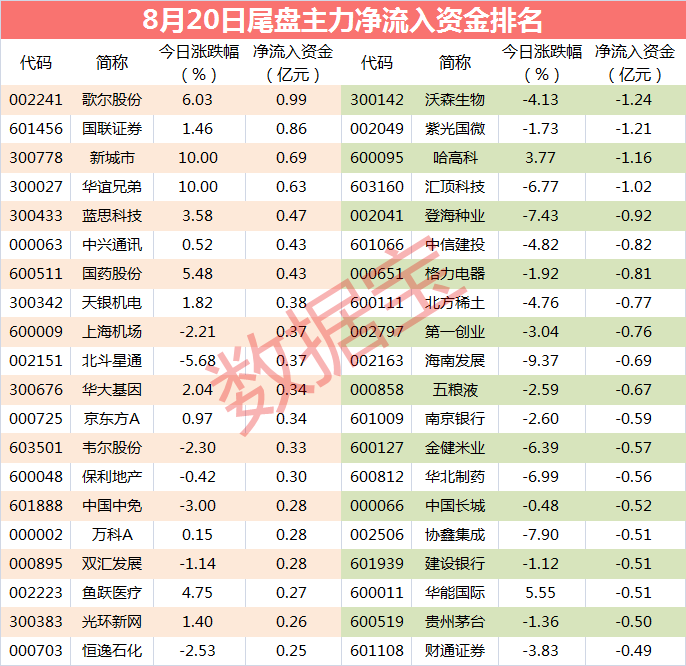Select the 财通证券 stock name

(455, 651)
